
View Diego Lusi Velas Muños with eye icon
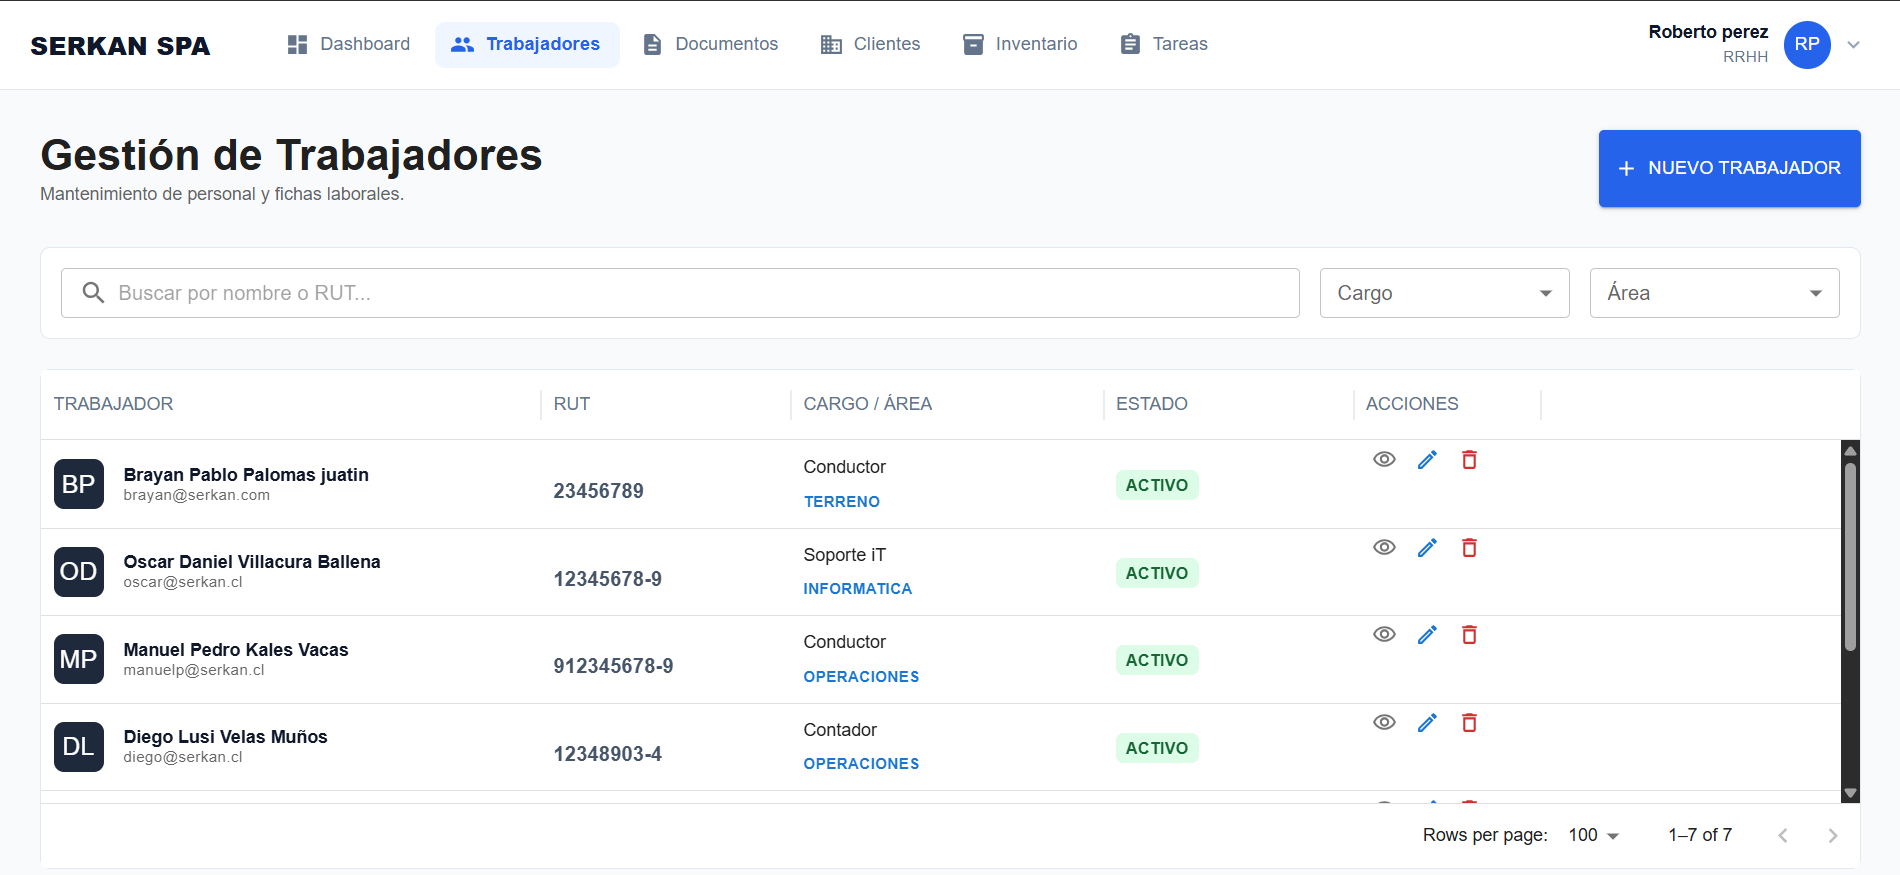click(x=1384, y=723)
